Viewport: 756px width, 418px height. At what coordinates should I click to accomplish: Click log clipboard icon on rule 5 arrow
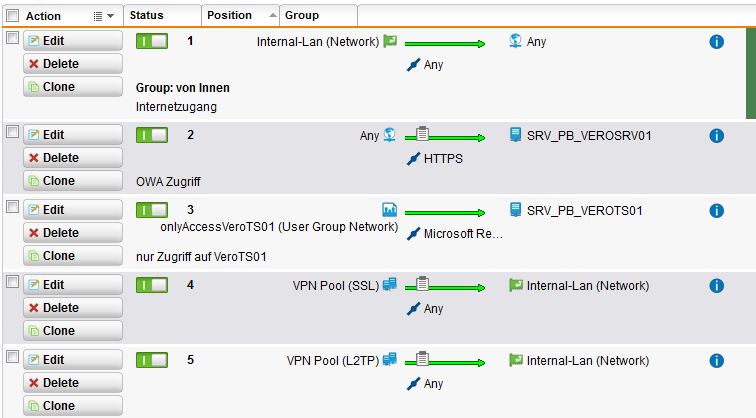click(x=422, y=359)
